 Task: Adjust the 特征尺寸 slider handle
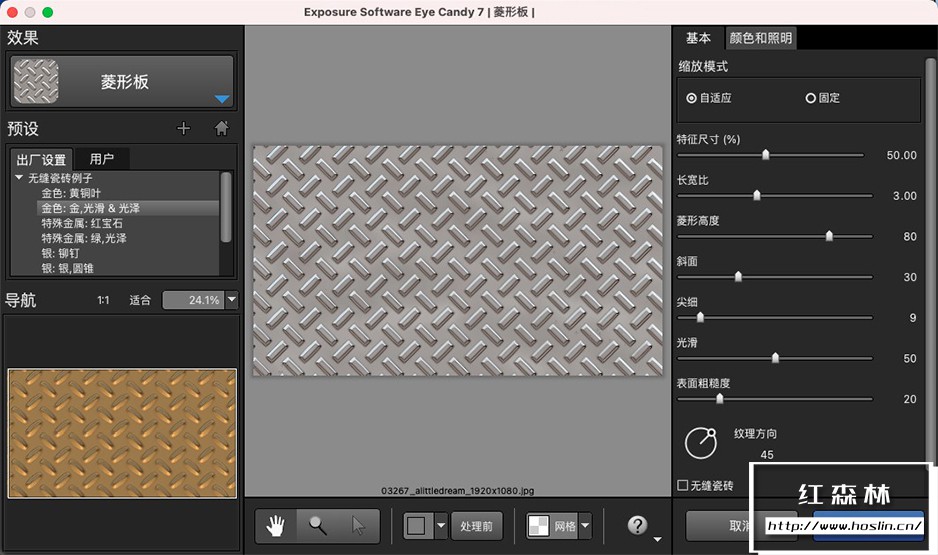tap(765, 155)
